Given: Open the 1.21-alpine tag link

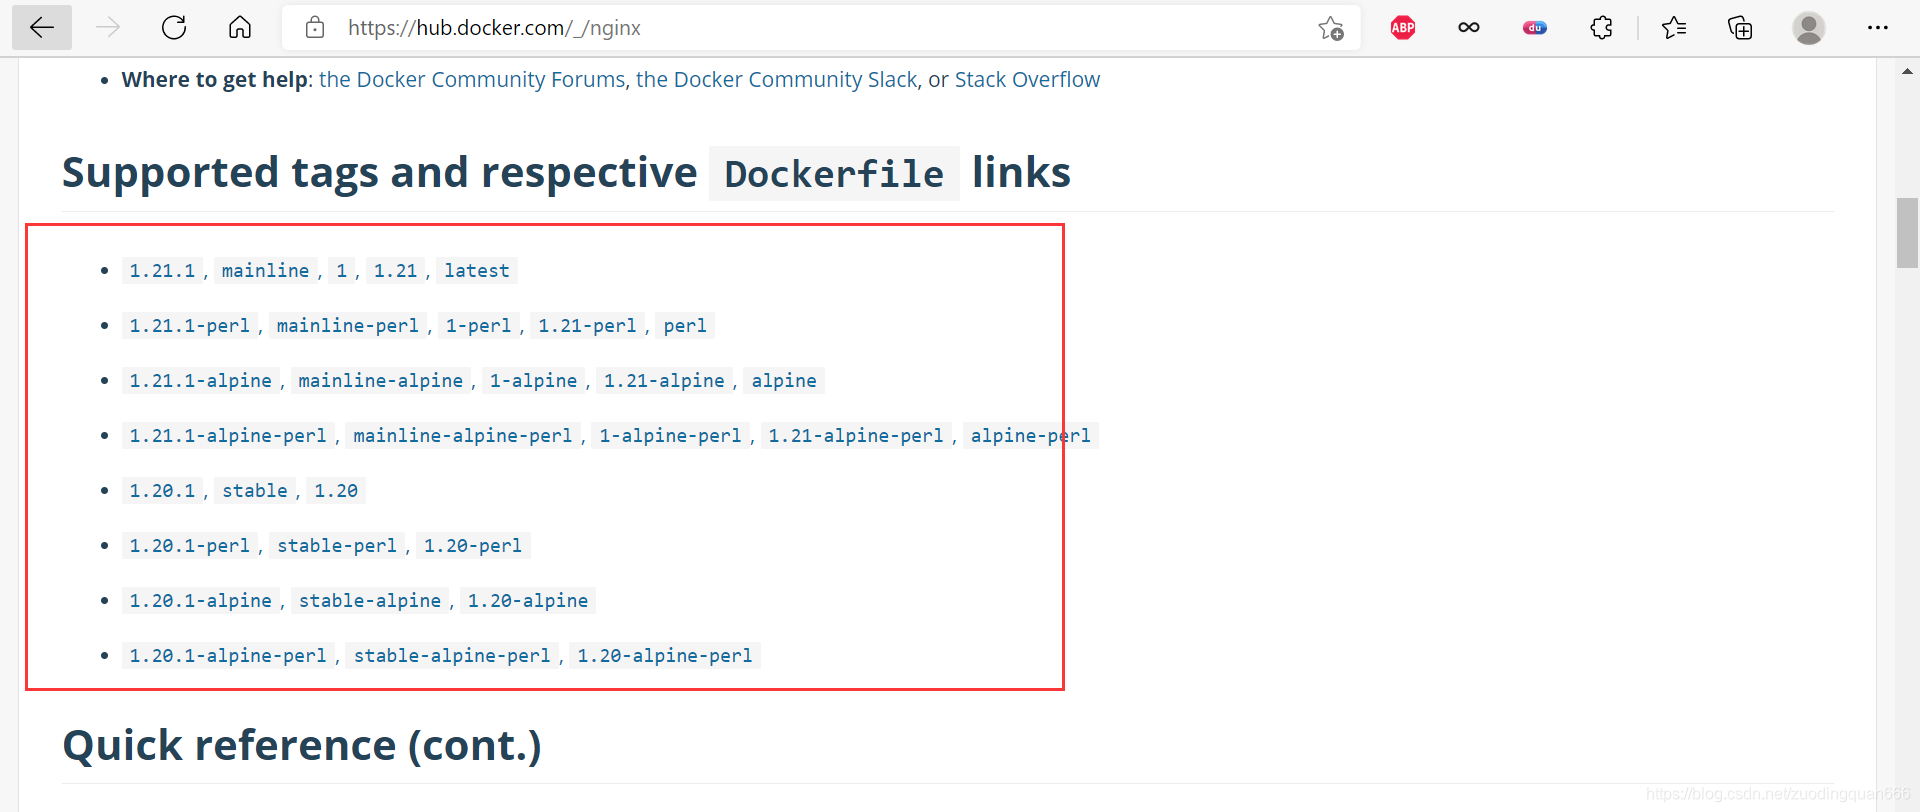Looking at the screenshot, I should click(x=664, y=381).
